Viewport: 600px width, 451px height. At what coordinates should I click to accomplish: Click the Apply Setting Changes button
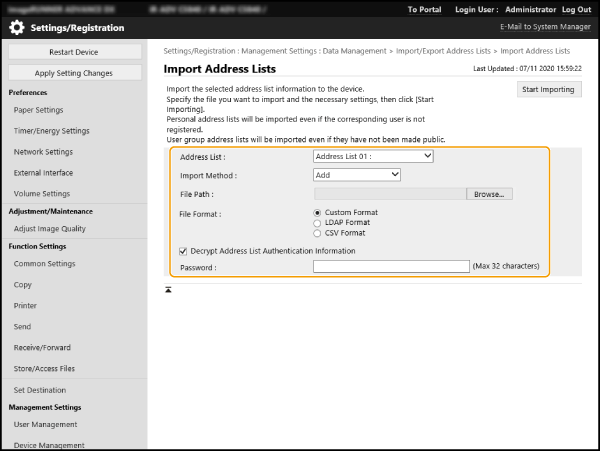coord(73,73)
